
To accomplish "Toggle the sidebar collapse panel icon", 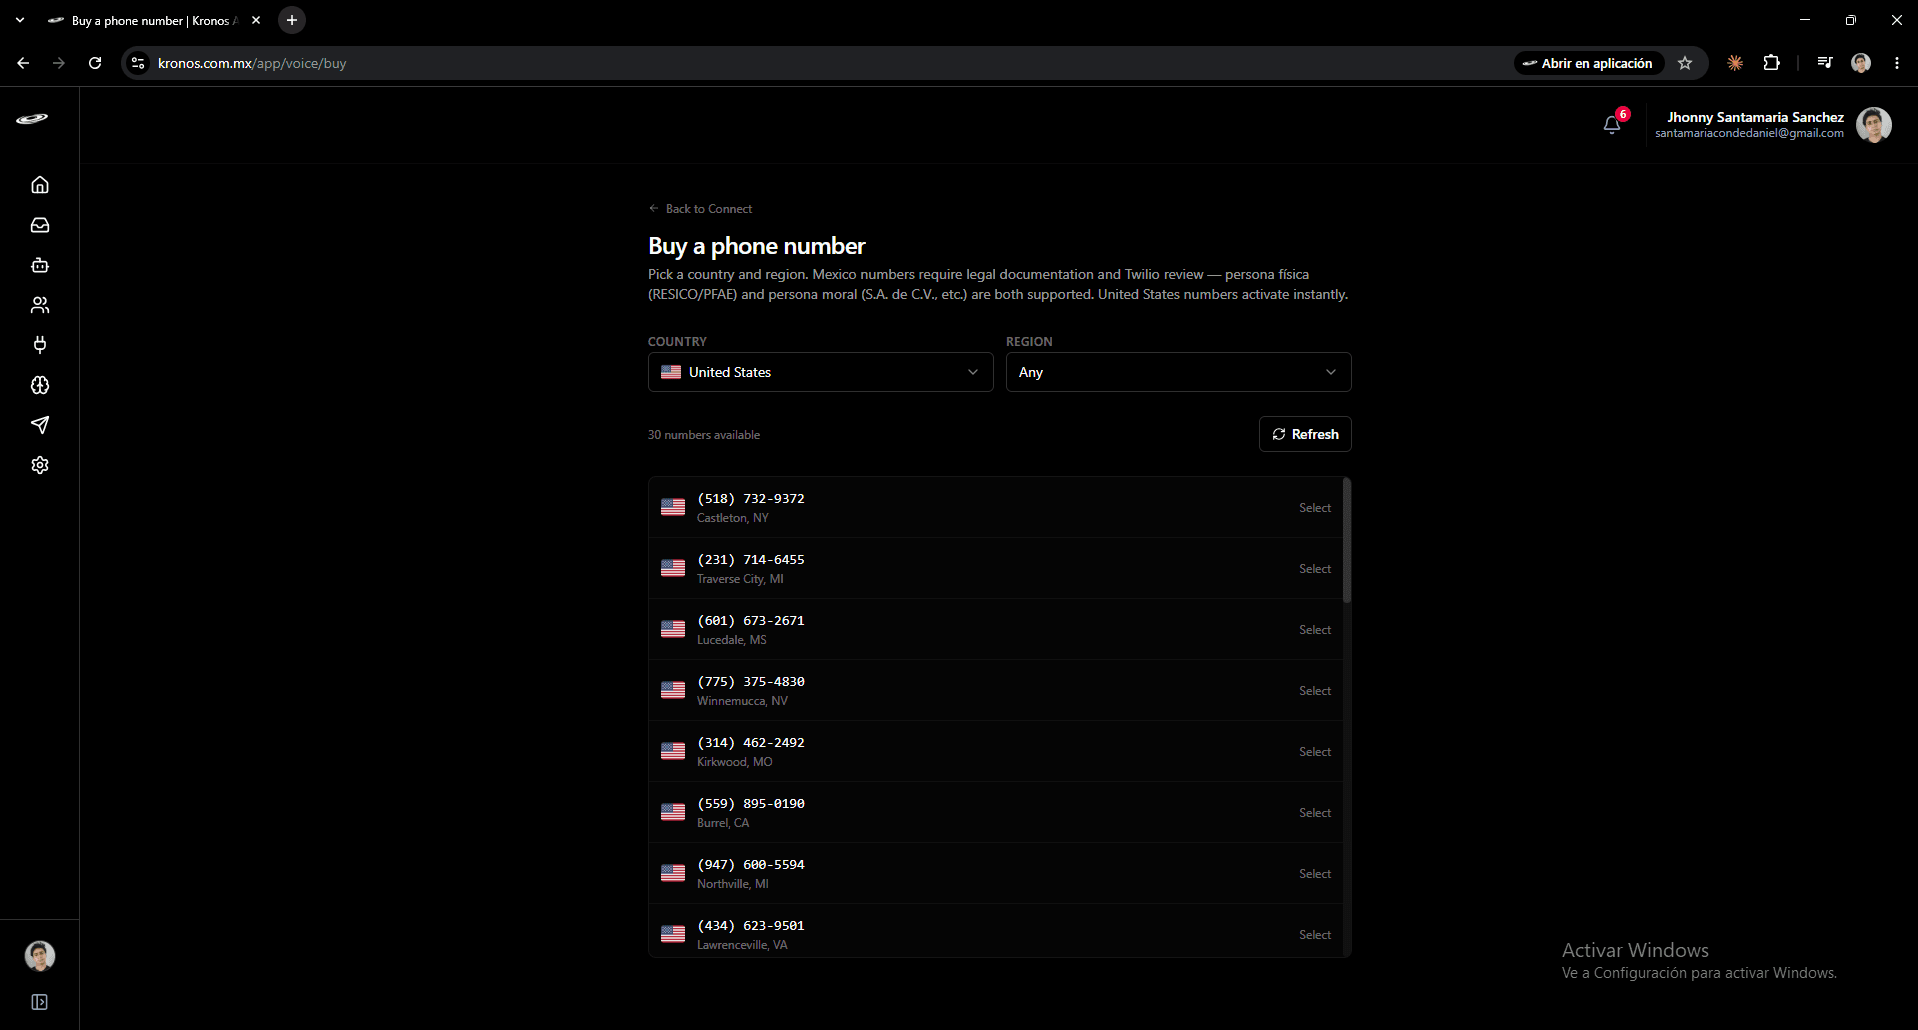I will [x=40, y=1002].
